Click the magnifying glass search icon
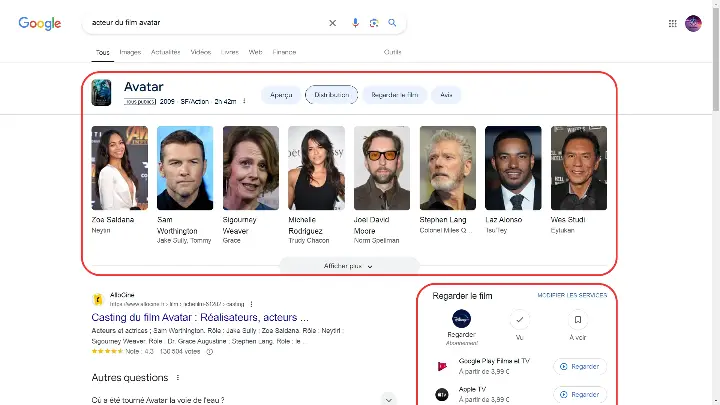720x405 pixels. [392, 22]
